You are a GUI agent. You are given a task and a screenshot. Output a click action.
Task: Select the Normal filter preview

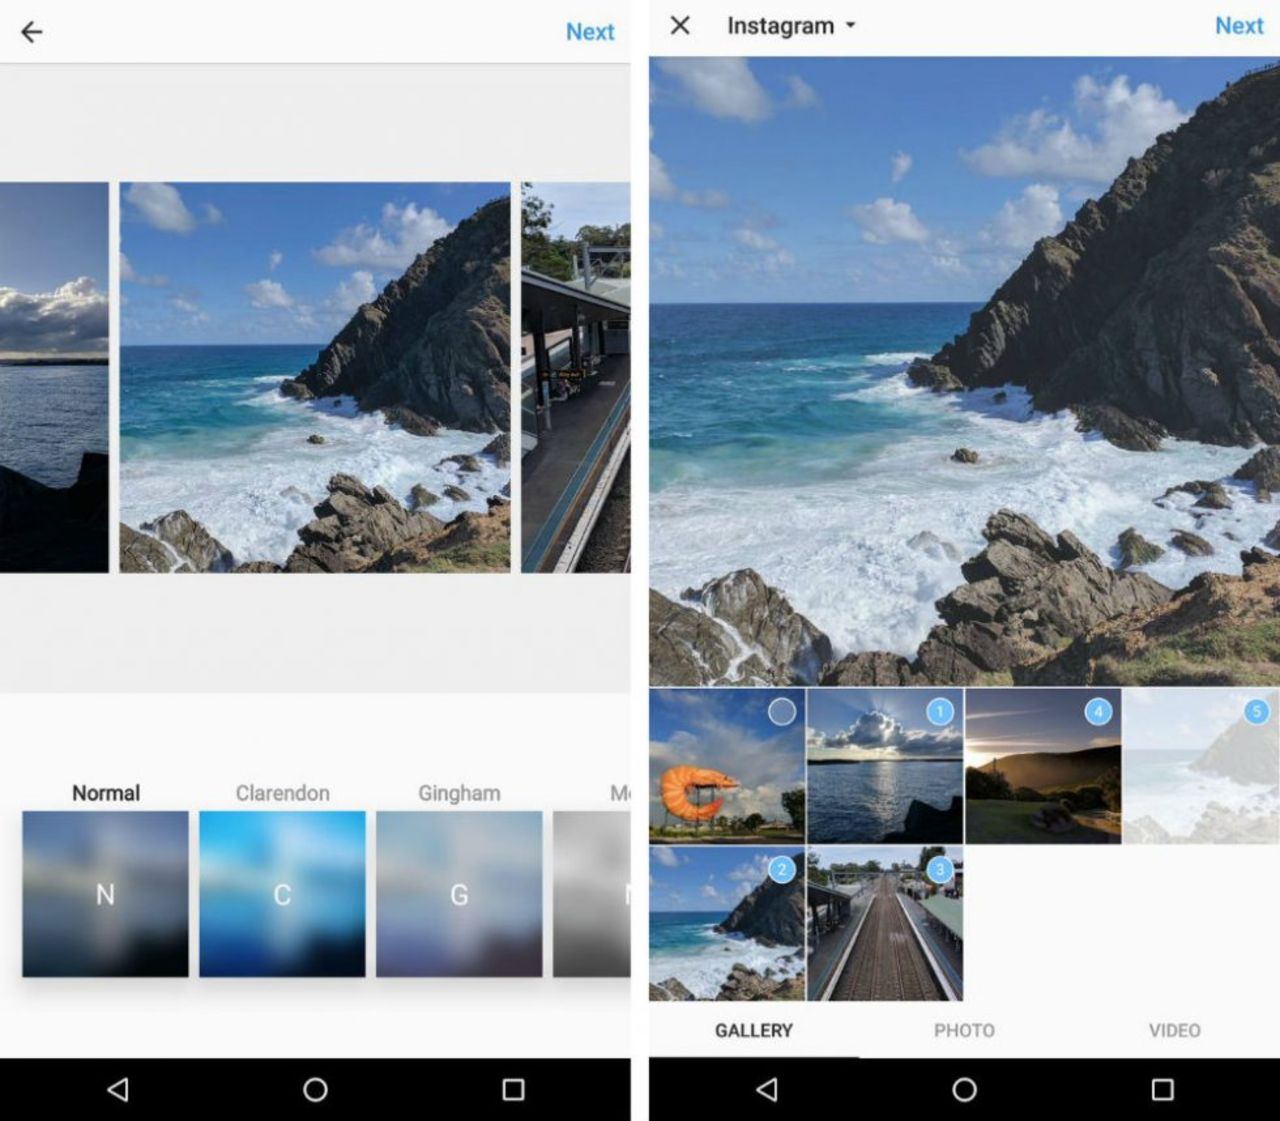coord(103,895)
